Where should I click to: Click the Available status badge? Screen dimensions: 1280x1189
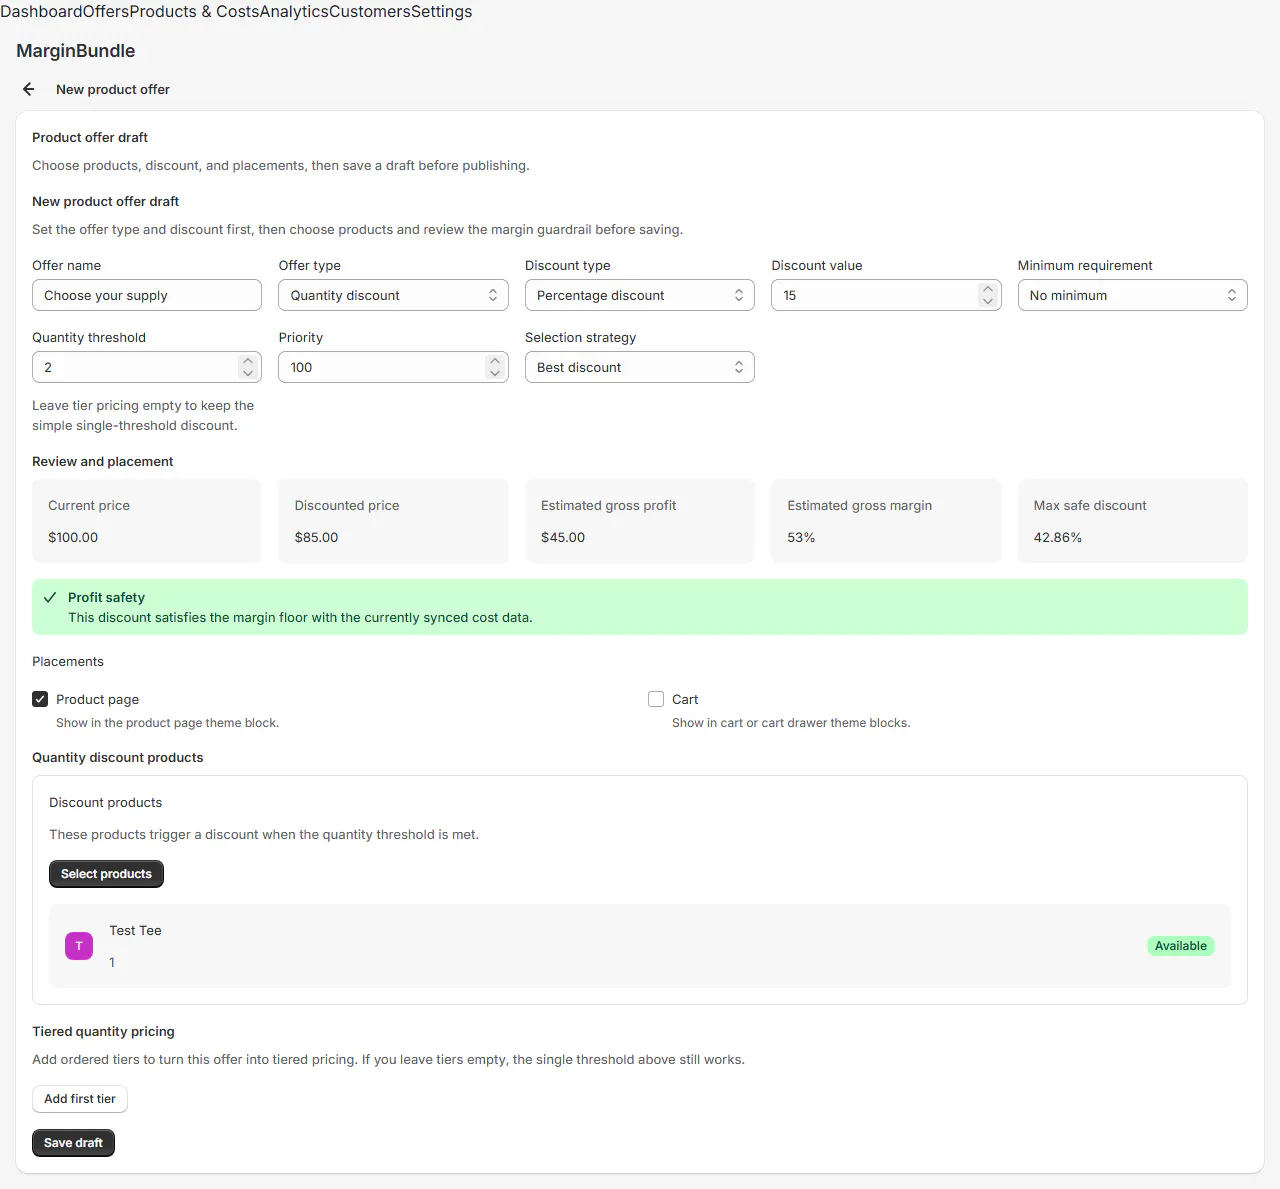tap(1181, 946)
